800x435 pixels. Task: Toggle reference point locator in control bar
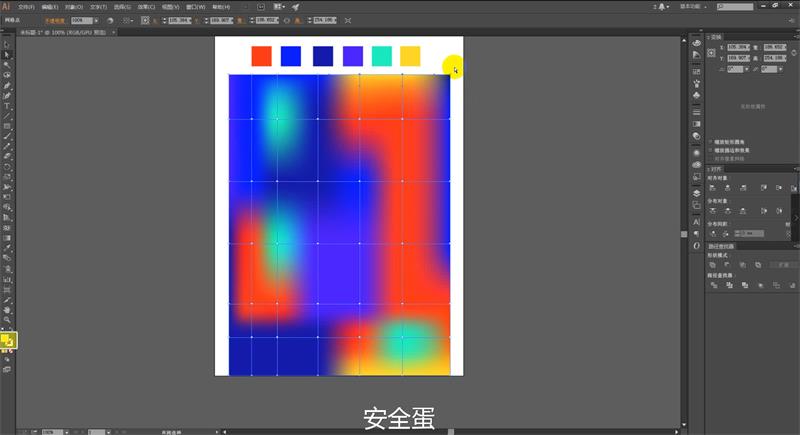click(x=145, y=20)
